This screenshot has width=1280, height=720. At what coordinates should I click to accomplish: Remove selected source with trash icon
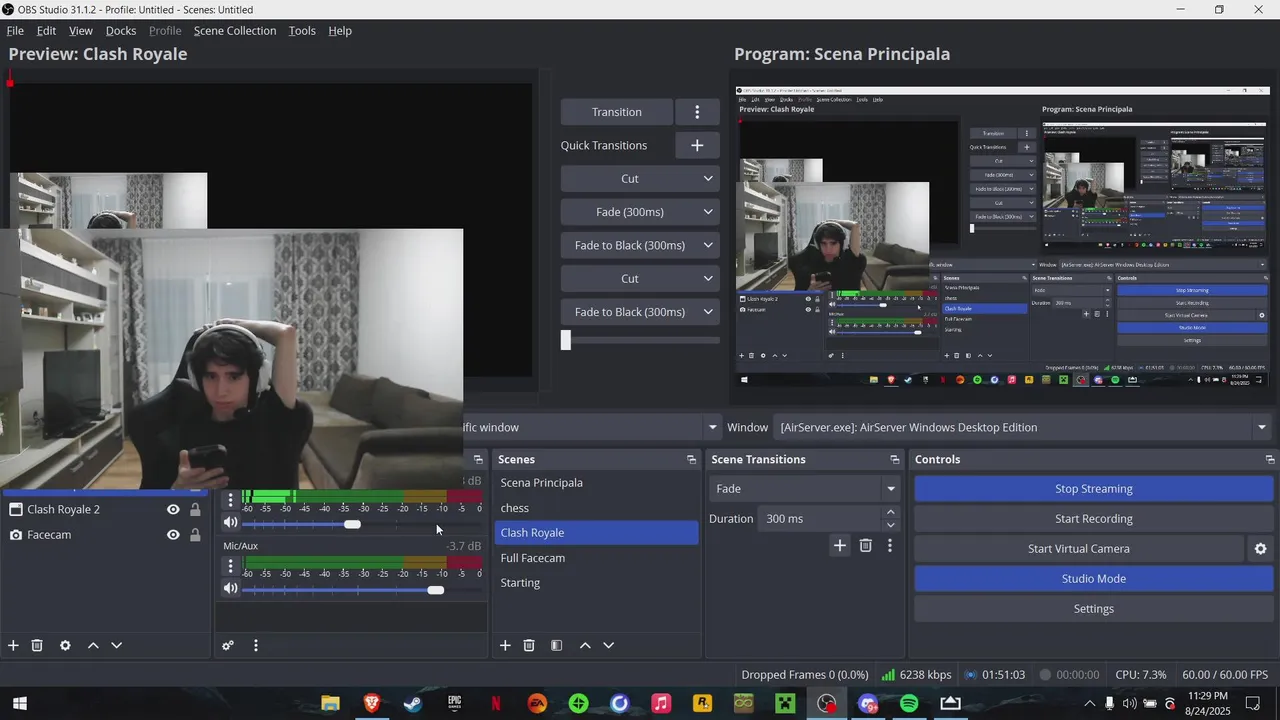pos(37,645)
